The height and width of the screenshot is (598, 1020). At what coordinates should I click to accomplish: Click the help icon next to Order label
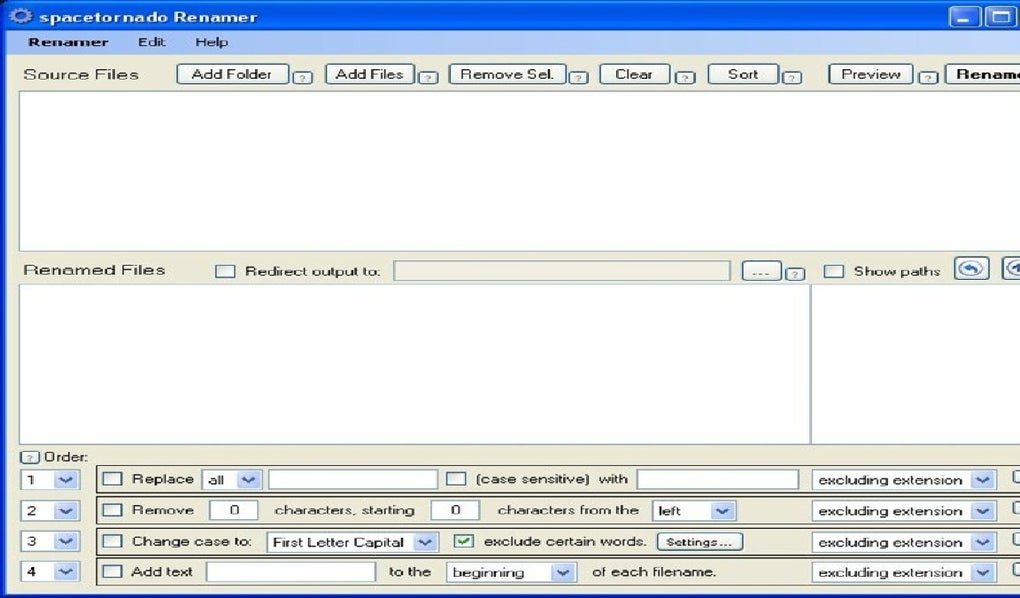tap(30, 457)
